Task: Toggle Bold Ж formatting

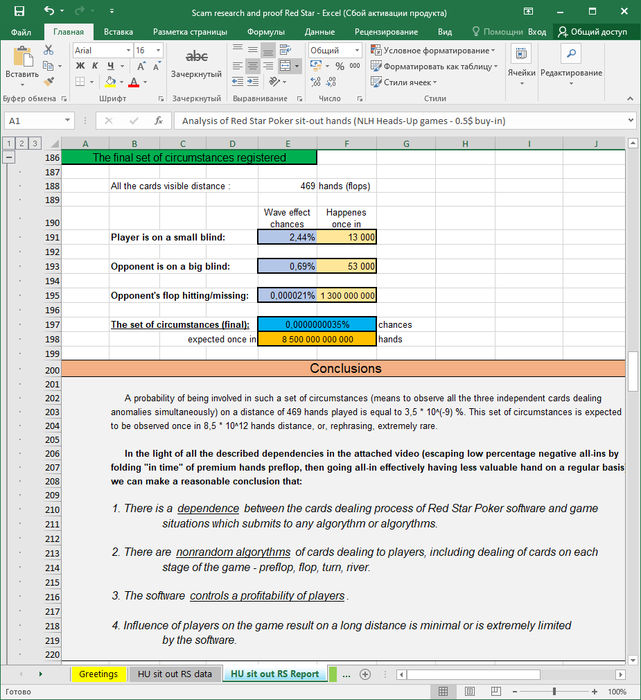Action: click(80, 66)
